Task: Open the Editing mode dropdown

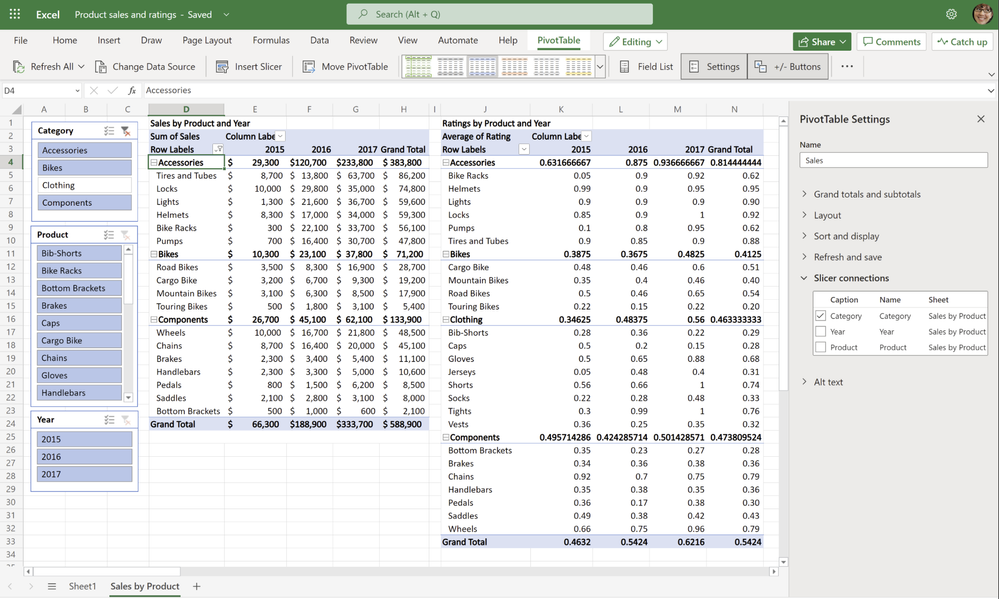Action: (635, 42)
